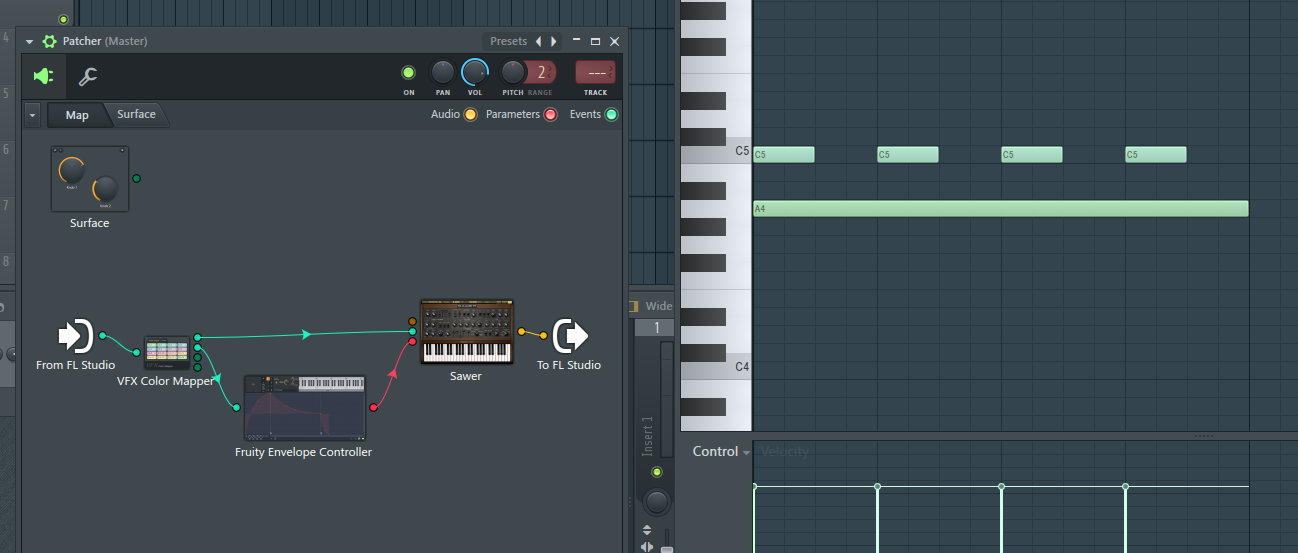
Task: Select mixer track number 1
Action: 657,328
